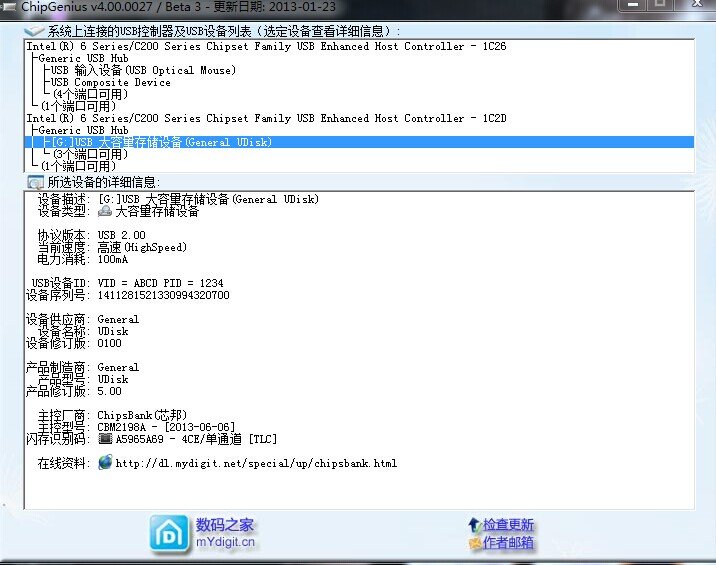Image resolution: width=716 pixels, height=565 pixels.
Task: Click the 检查更新 check update link
Action: pyautogui.click(x=508, y=524)
